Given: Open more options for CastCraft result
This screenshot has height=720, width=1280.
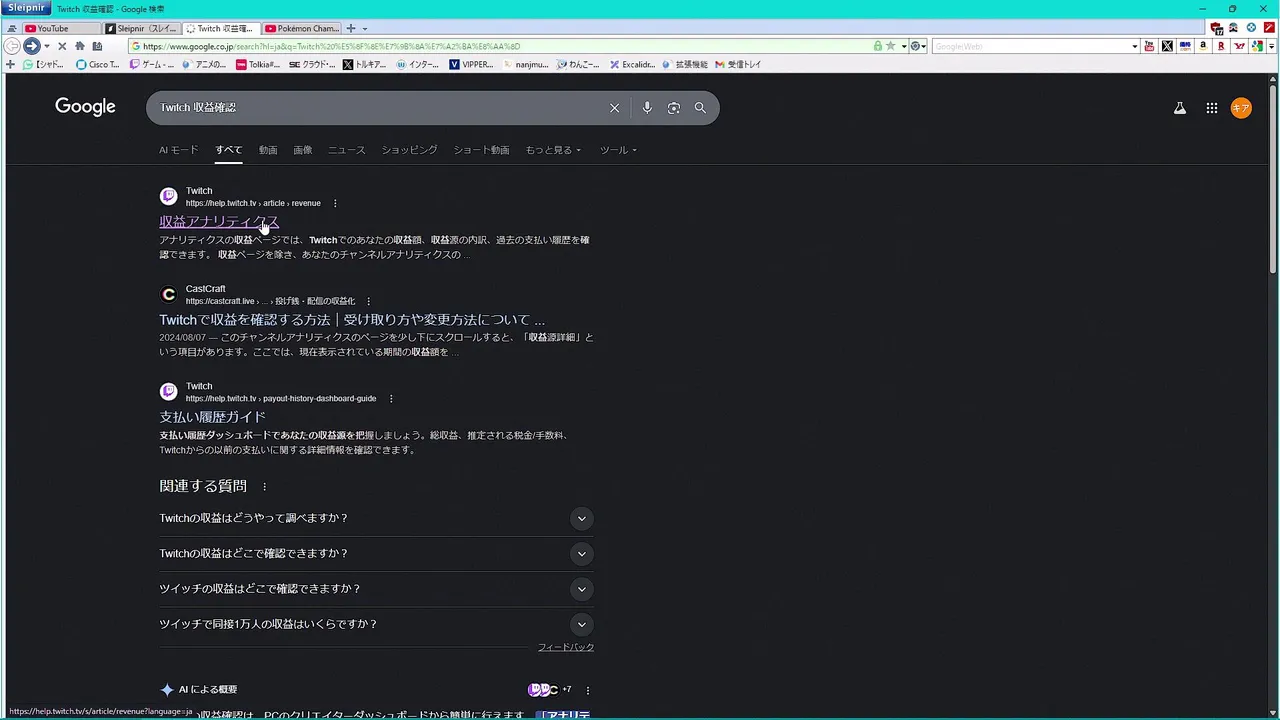Looking at the screenshot, I should tap(368, 301).
